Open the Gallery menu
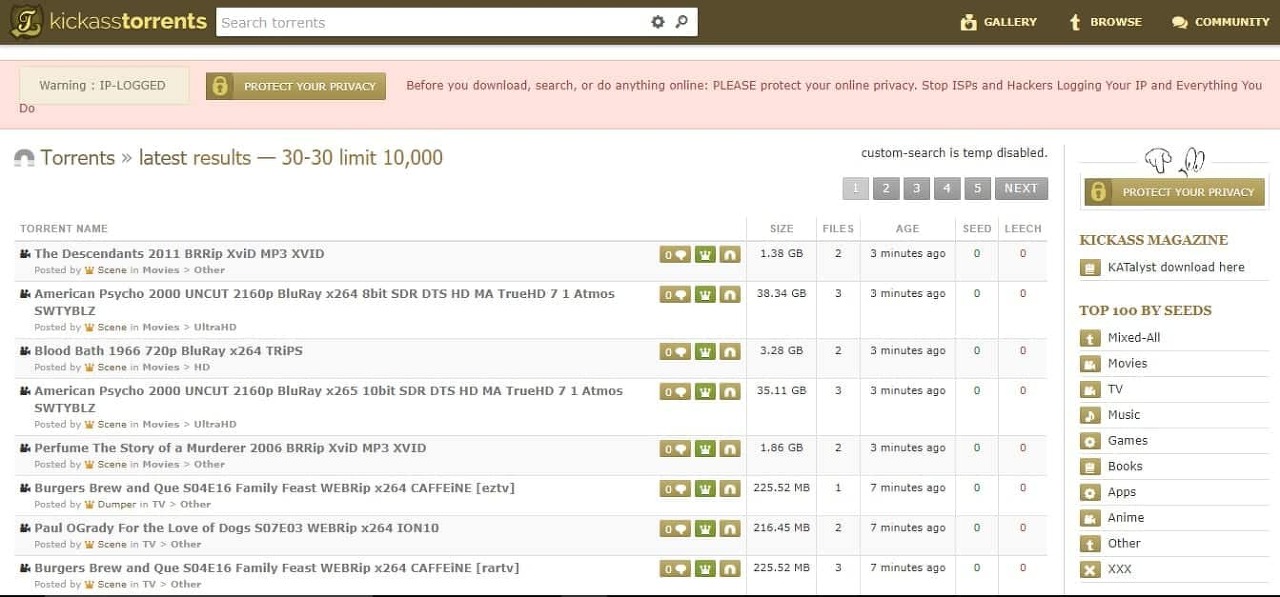1280x597 pixels. 998,22
